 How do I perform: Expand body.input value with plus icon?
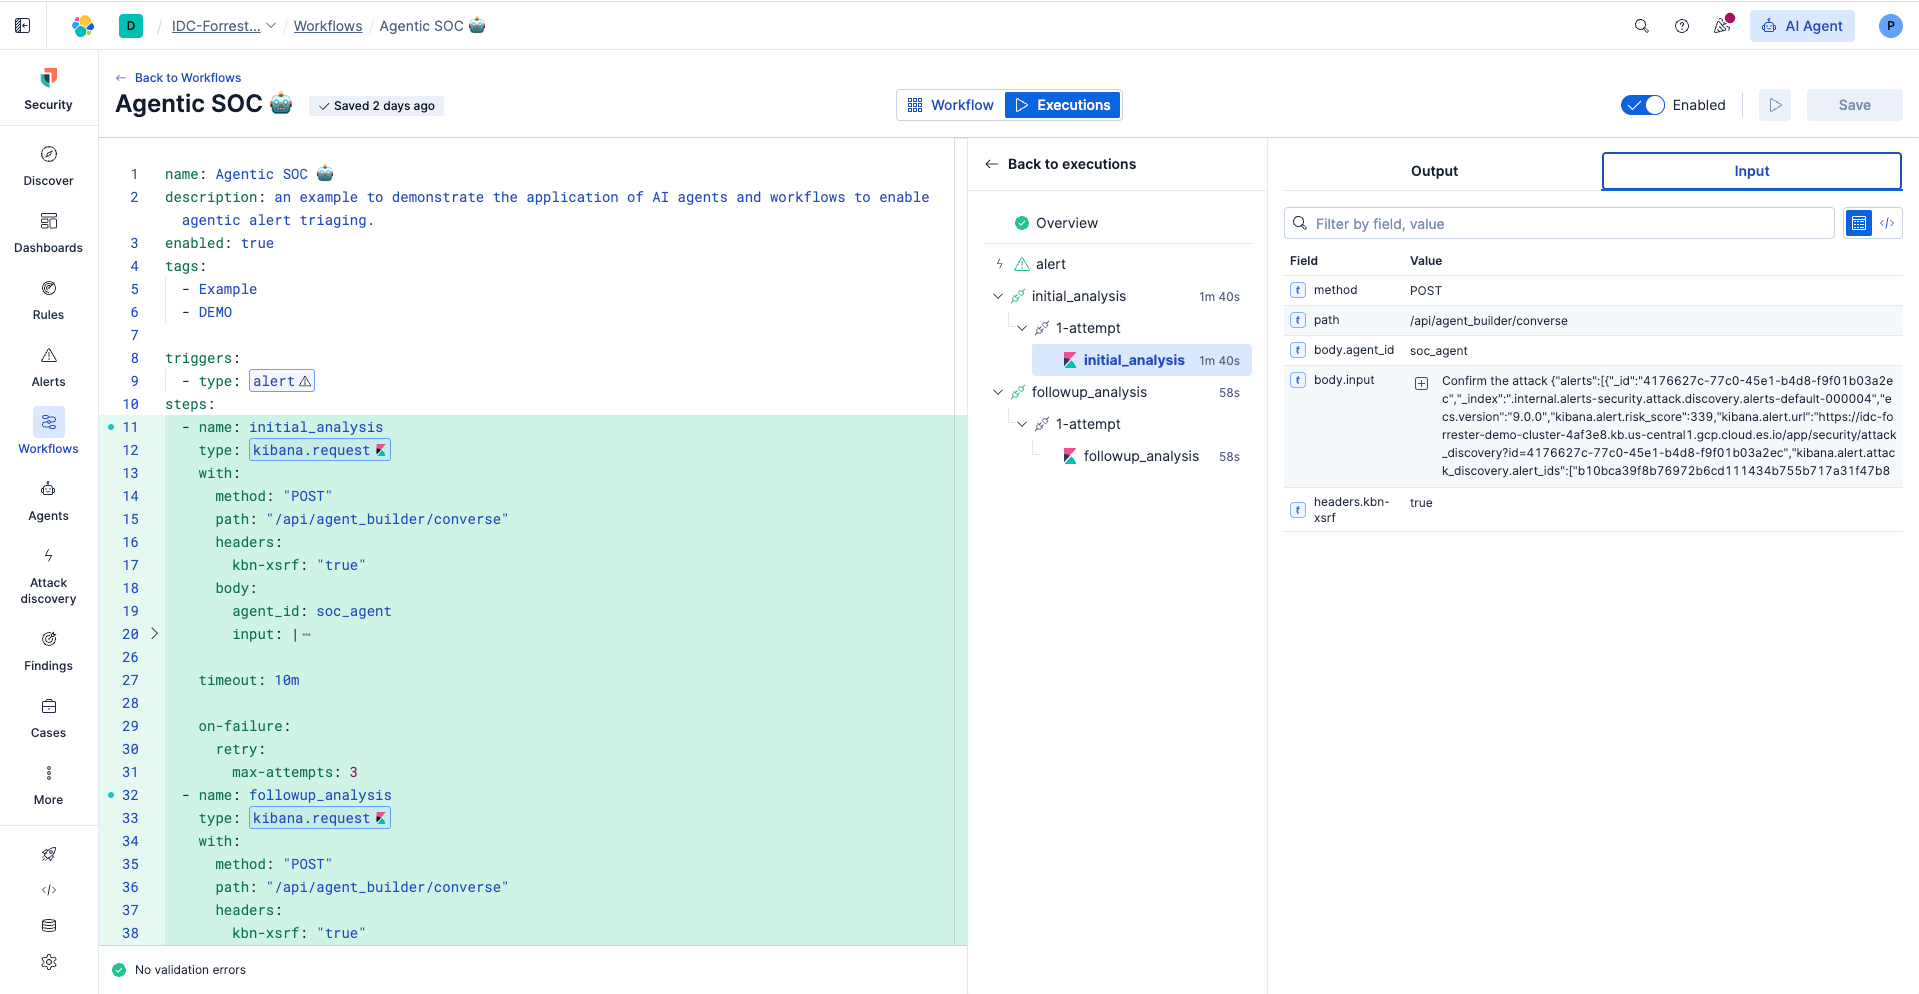click(1421, 383)
